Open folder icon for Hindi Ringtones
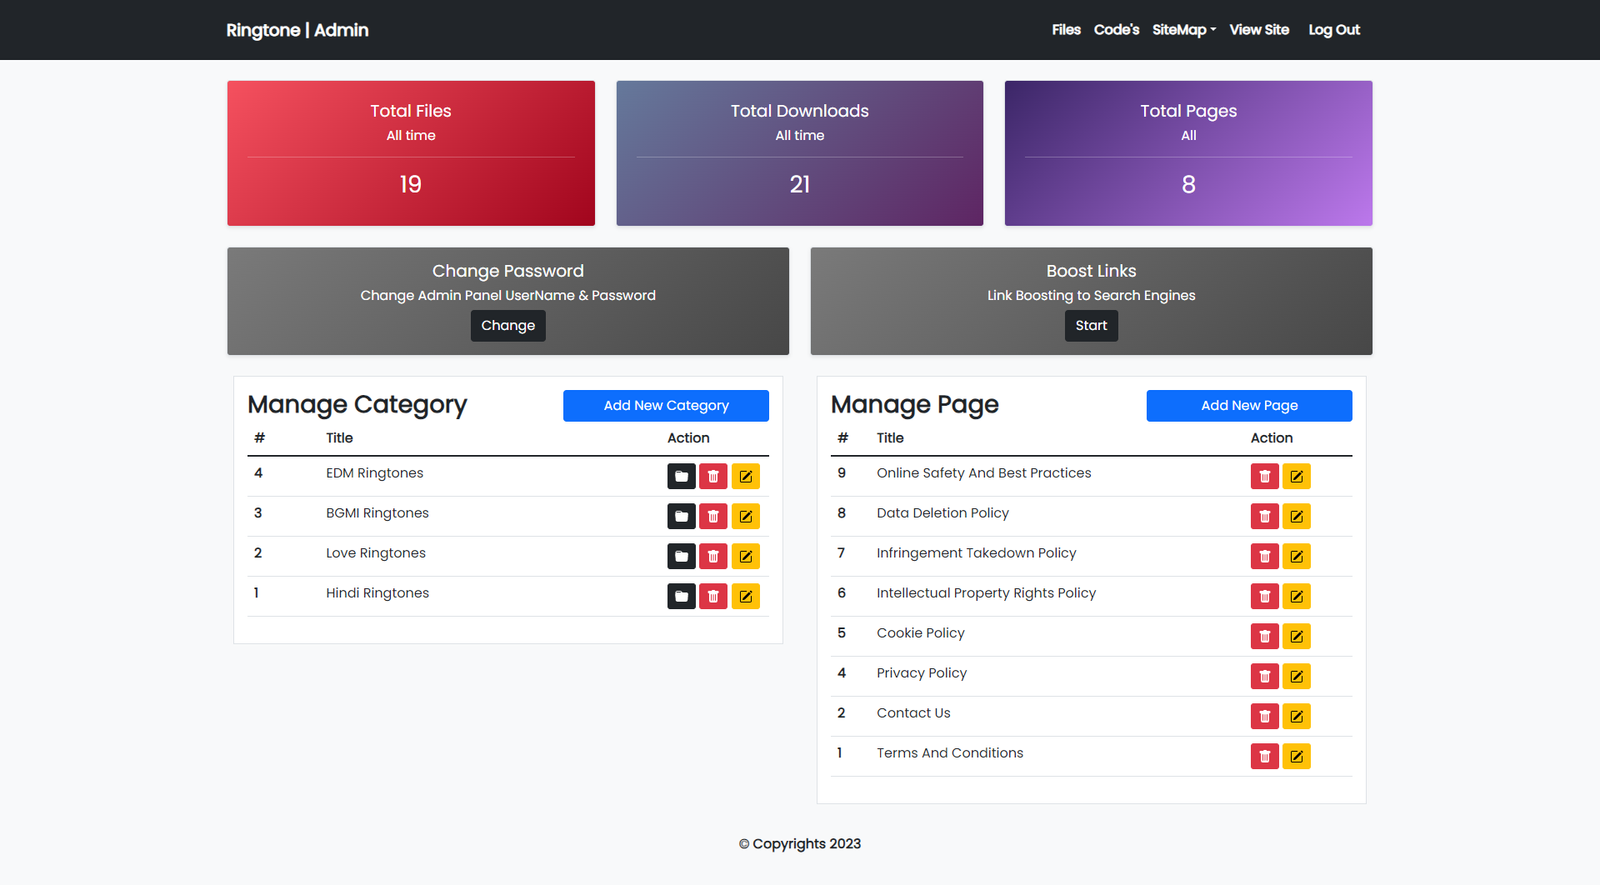The height and width of the screenshot is (885, 1600). (x=681, y=596)
